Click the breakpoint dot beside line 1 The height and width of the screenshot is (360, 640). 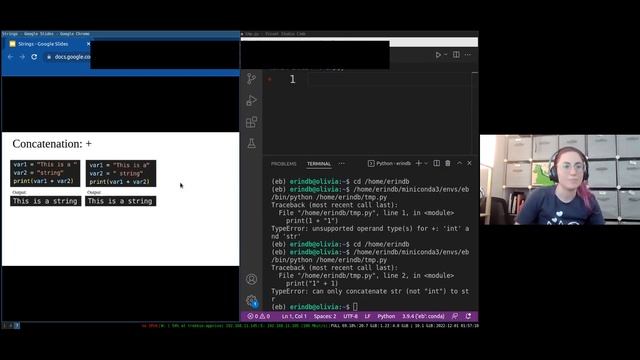click(x=269, y=80)
